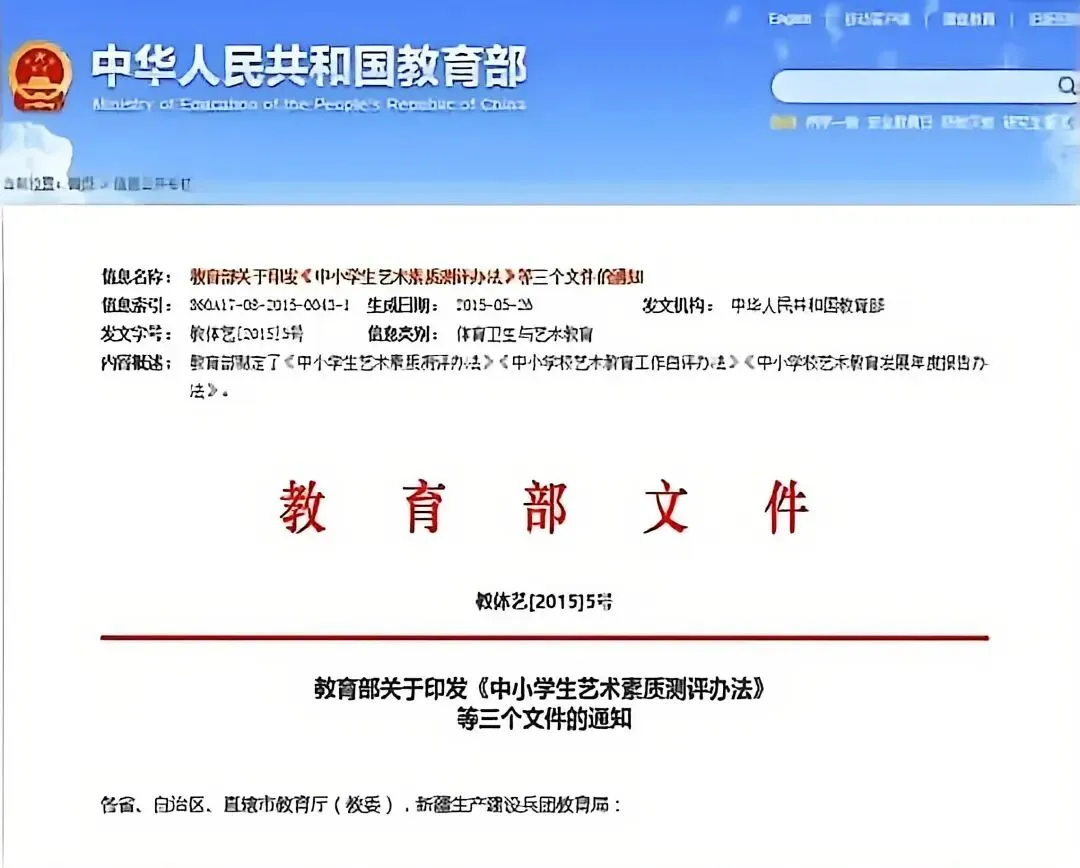Click the 生成日期 value 2015-05-25

[494, 304]
